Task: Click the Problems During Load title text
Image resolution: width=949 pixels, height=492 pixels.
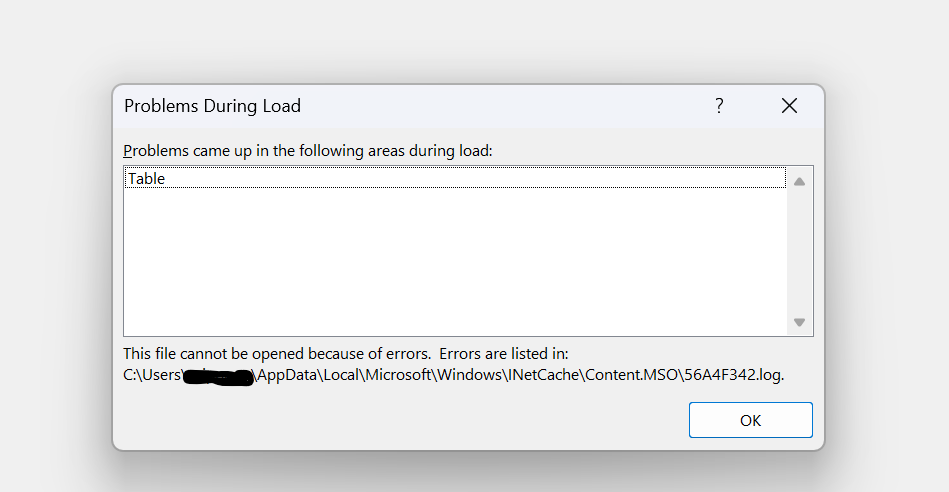Action: coord(212,106)
